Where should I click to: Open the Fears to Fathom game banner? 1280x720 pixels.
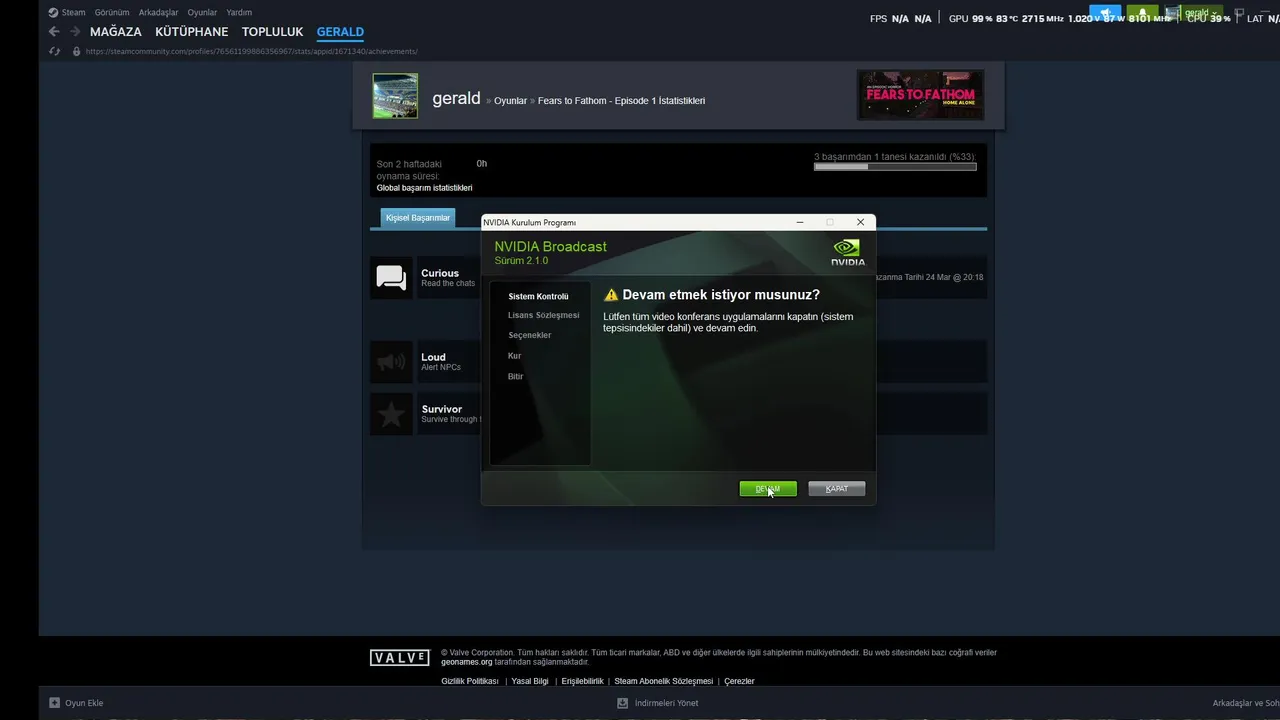(920, 95)
